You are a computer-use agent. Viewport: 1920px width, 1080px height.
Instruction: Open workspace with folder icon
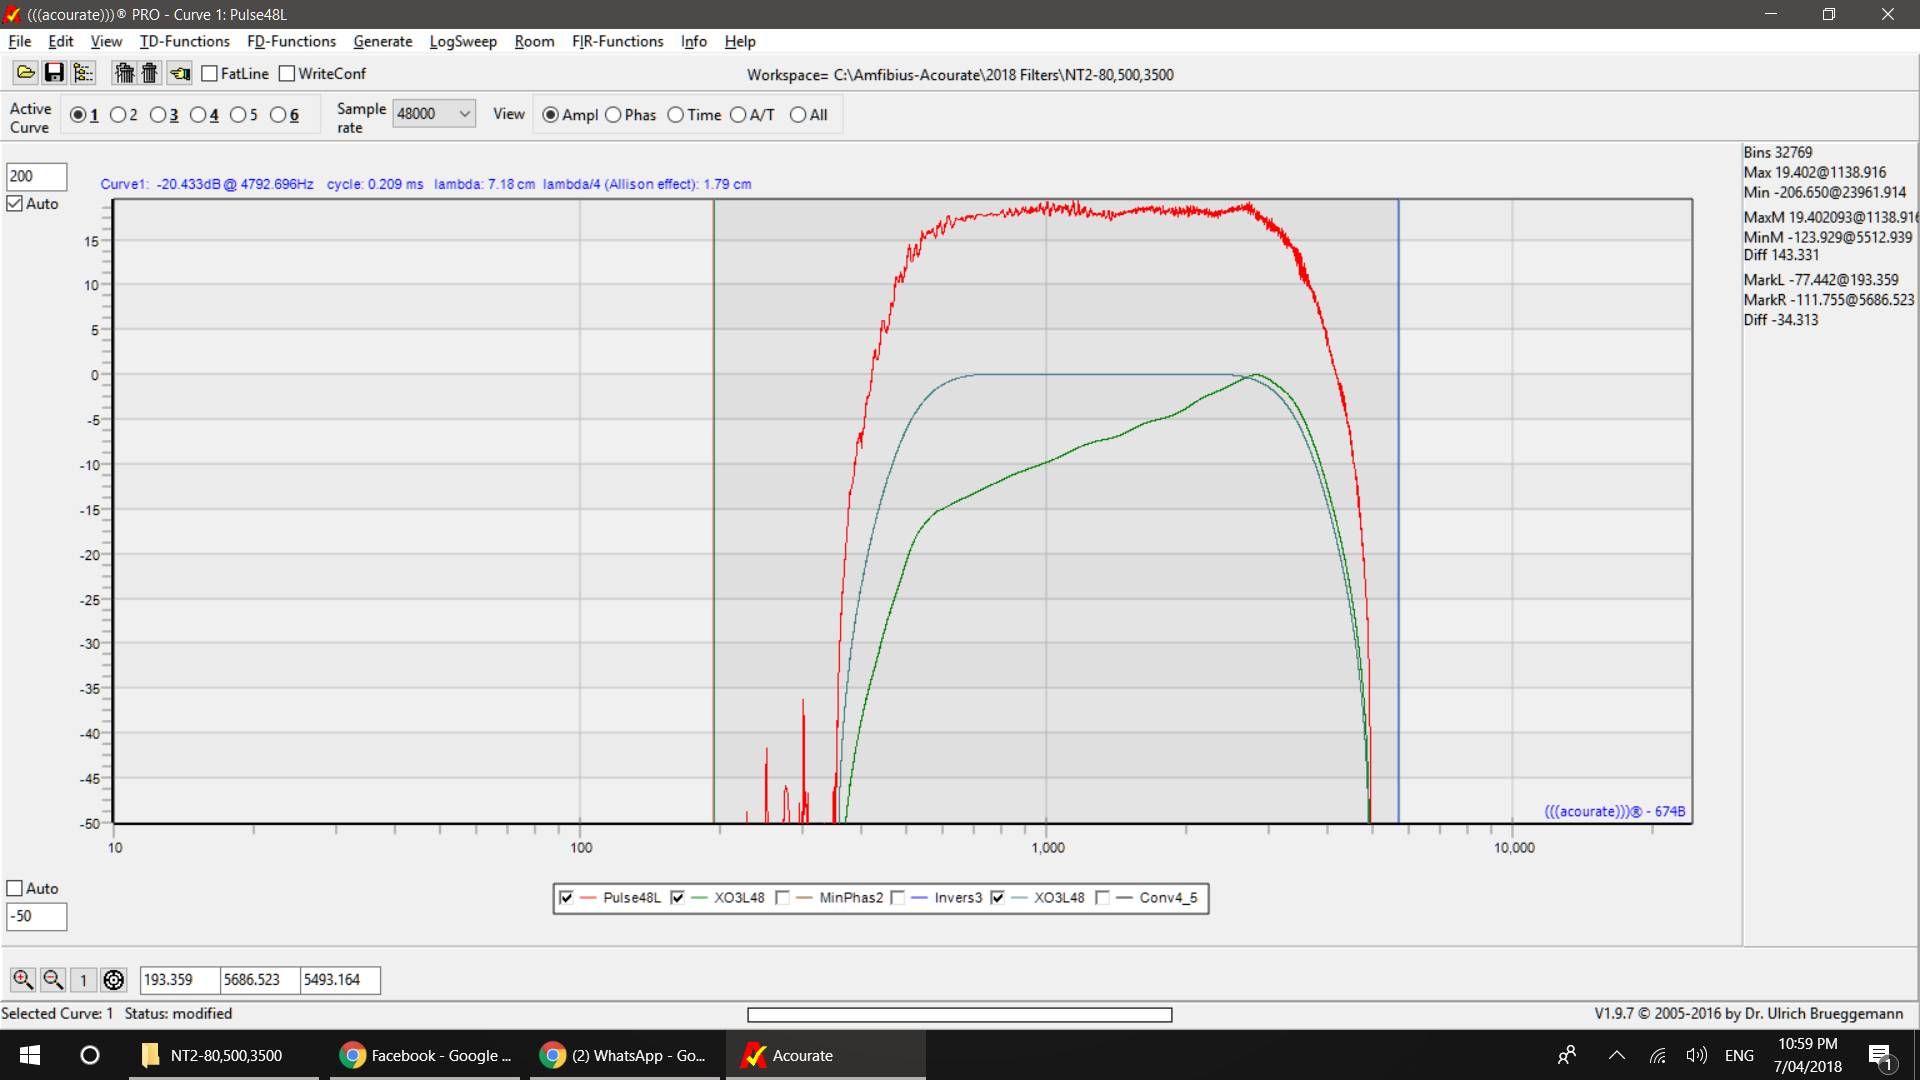pyautogui.click(x=25, y=73)
